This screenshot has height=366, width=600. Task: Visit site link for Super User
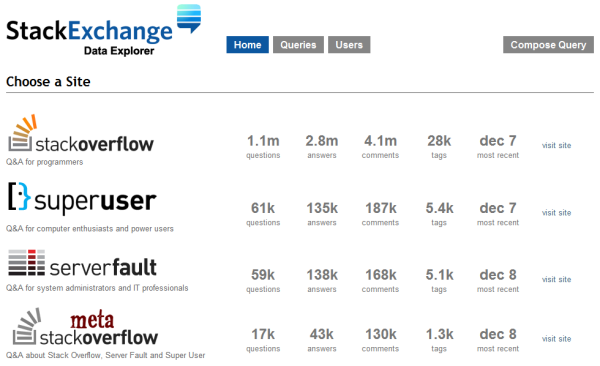[x=556, y=213]
